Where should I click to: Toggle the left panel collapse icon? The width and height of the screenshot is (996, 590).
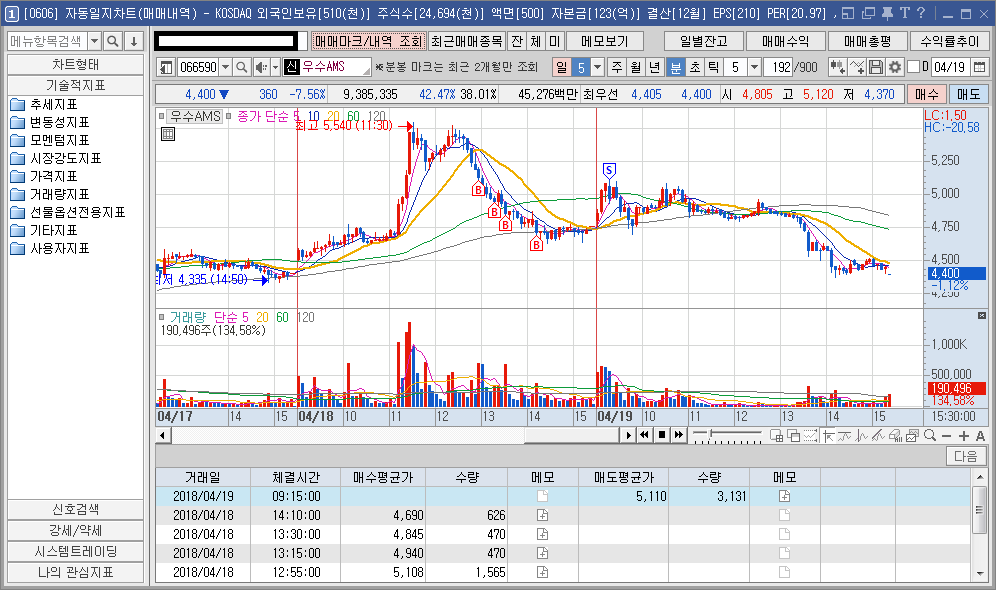[166, 67]
